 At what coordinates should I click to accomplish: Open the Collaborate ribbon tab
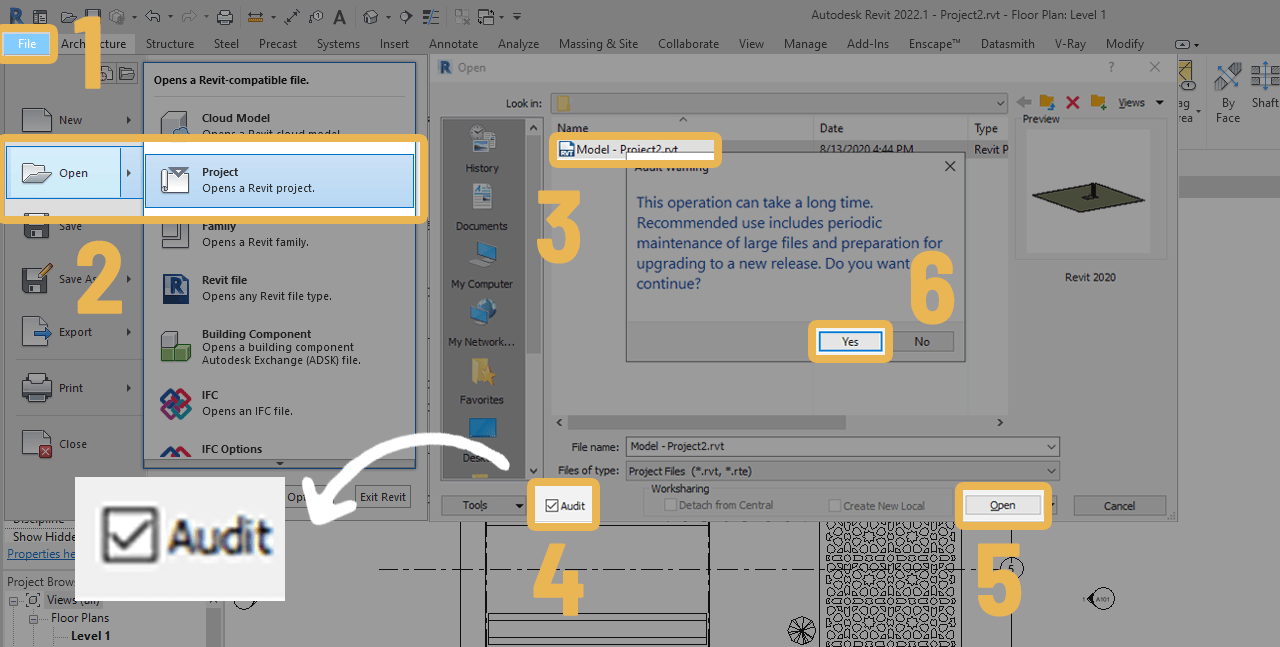coord(688,44)
